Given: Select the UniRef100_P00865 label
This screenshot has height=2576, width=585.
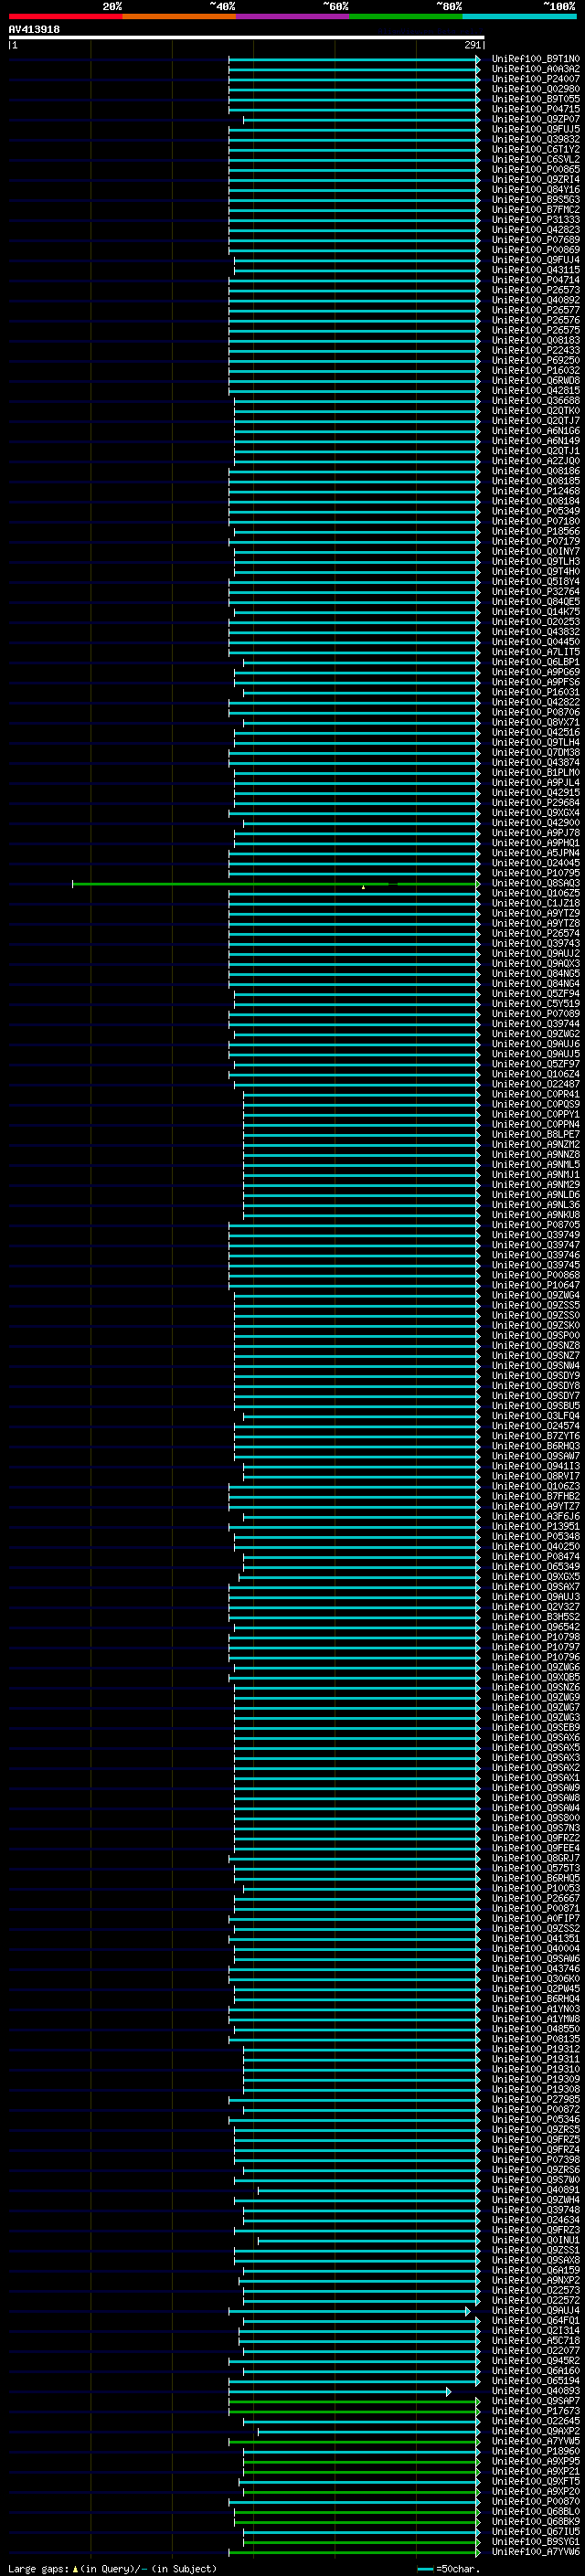Looking at the screenshot, I should pyautogui.click(x=536, y=169).
